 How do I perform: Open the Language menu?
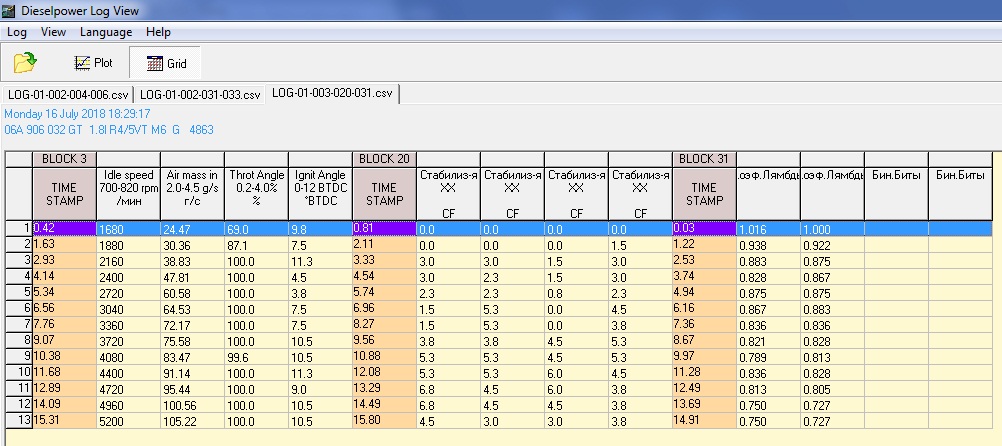click(106, 32)
